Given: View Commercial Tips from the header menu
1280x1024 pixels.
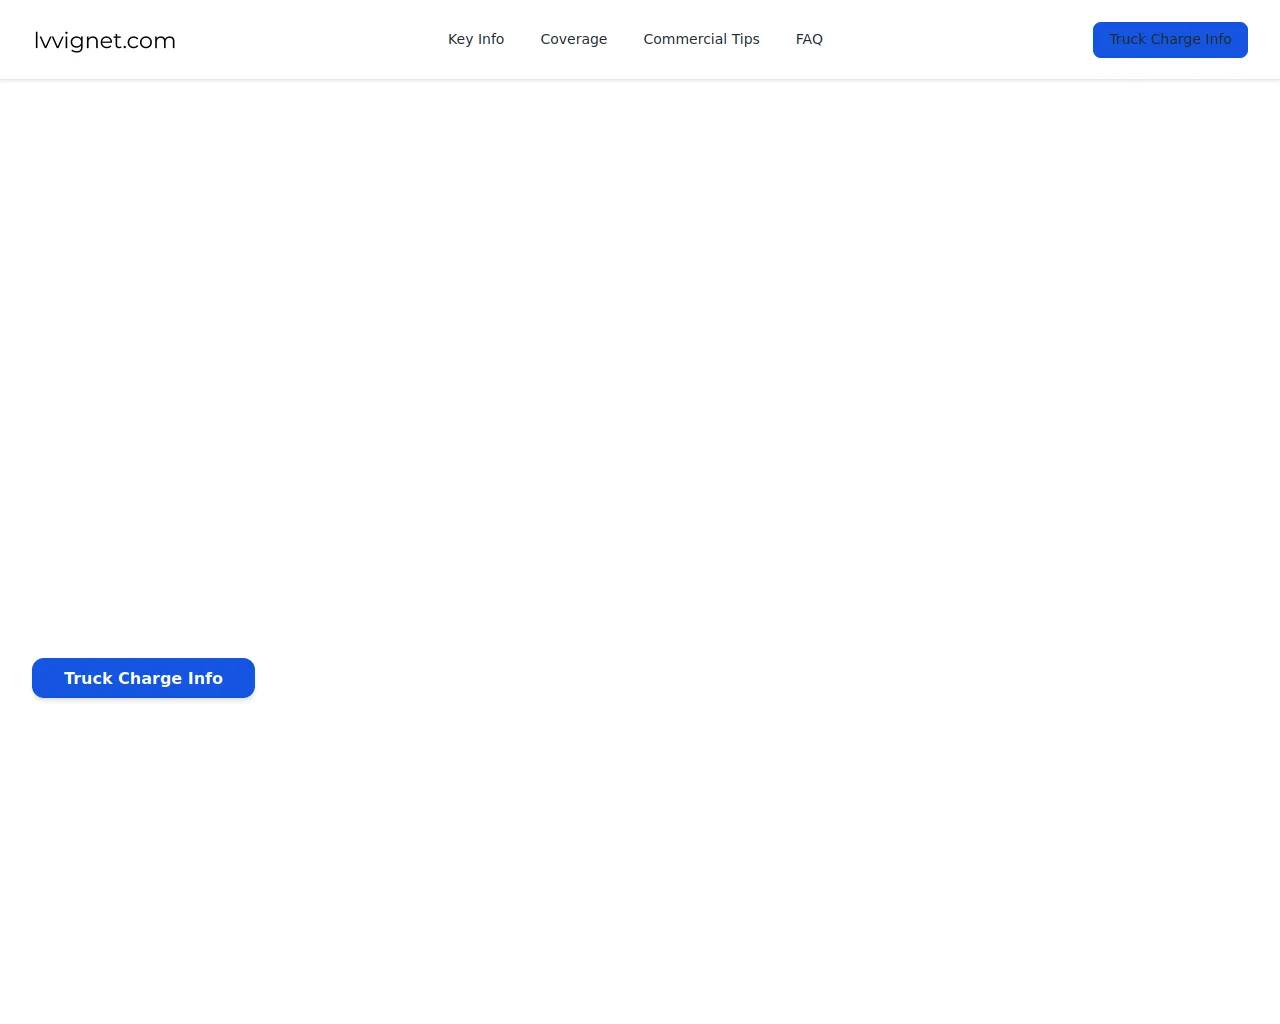Looking at the screenshot, I should point(701,39).
